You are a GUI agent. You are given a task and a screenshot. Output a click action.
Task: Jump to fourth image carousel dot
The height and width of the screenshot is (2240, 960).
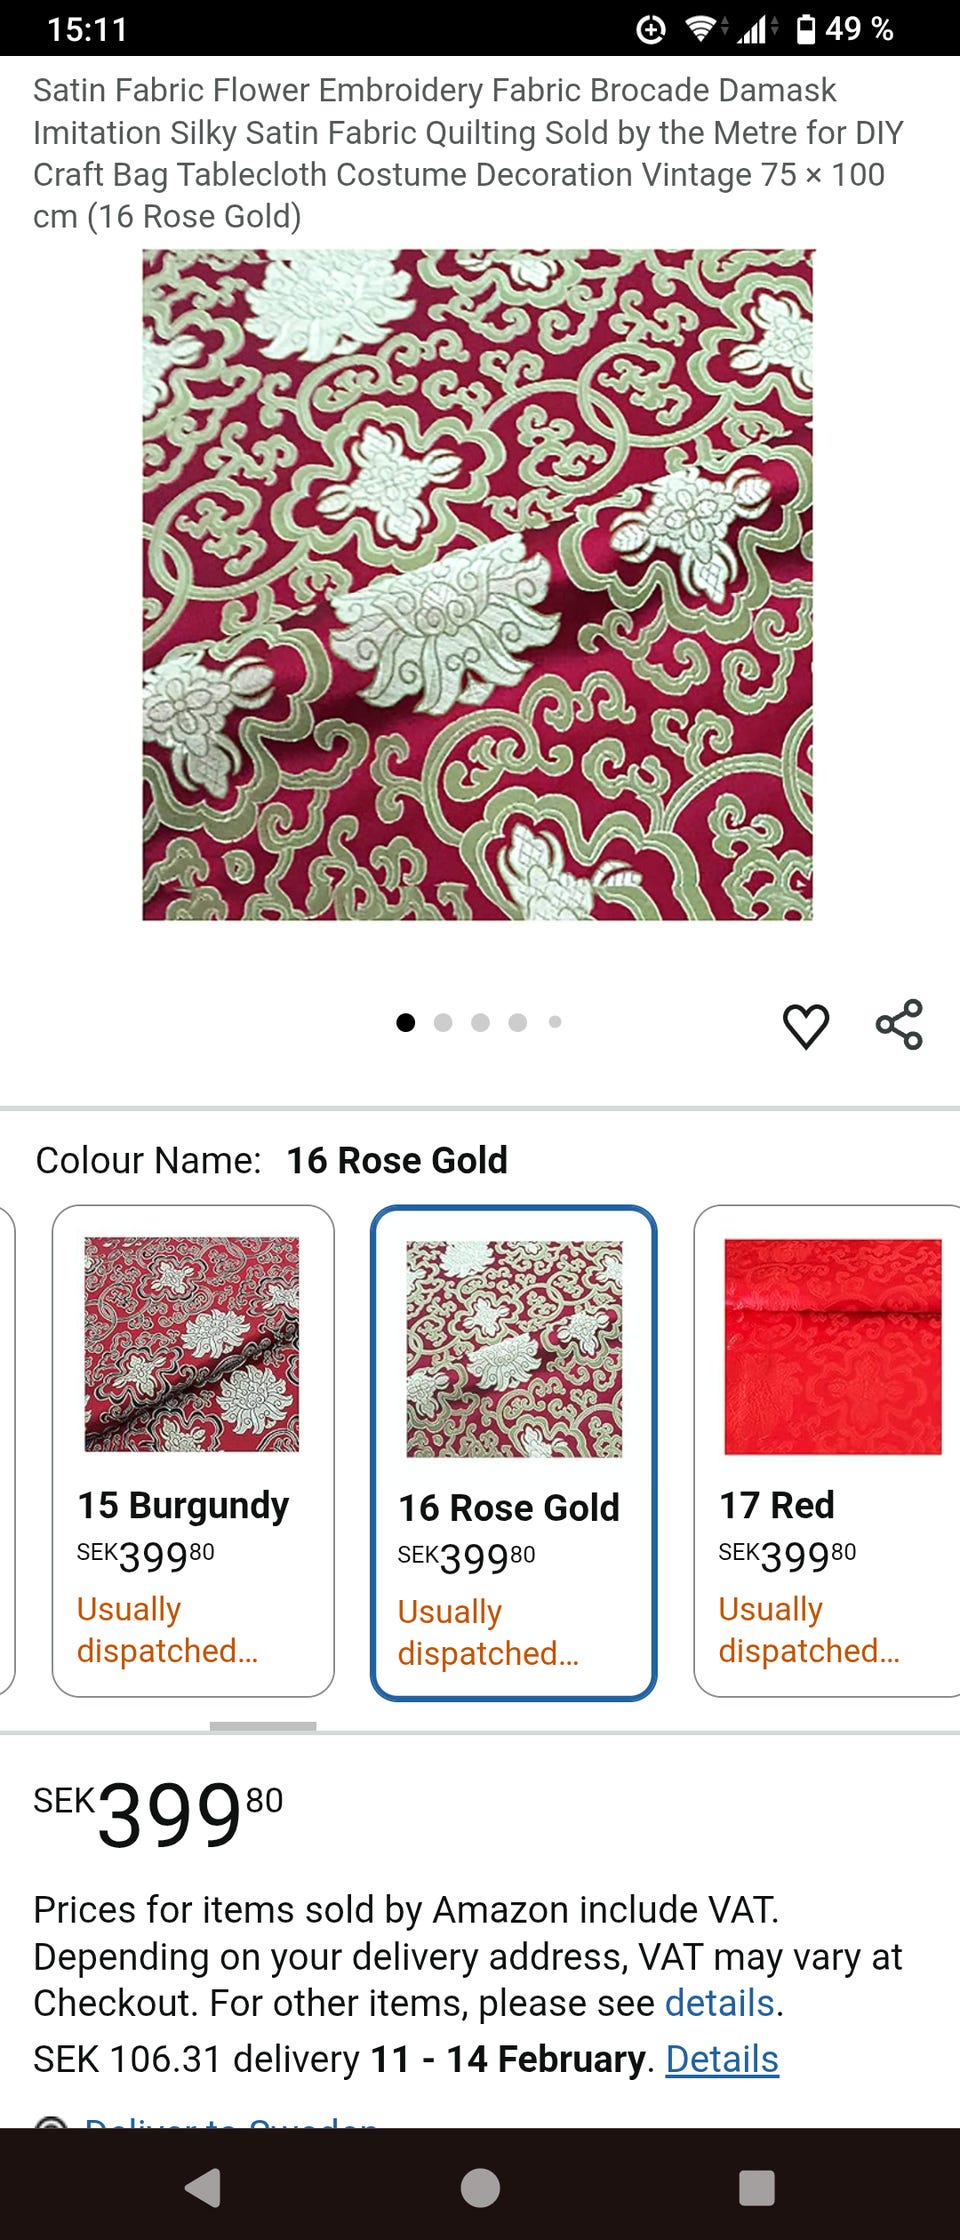[517, 1022]
